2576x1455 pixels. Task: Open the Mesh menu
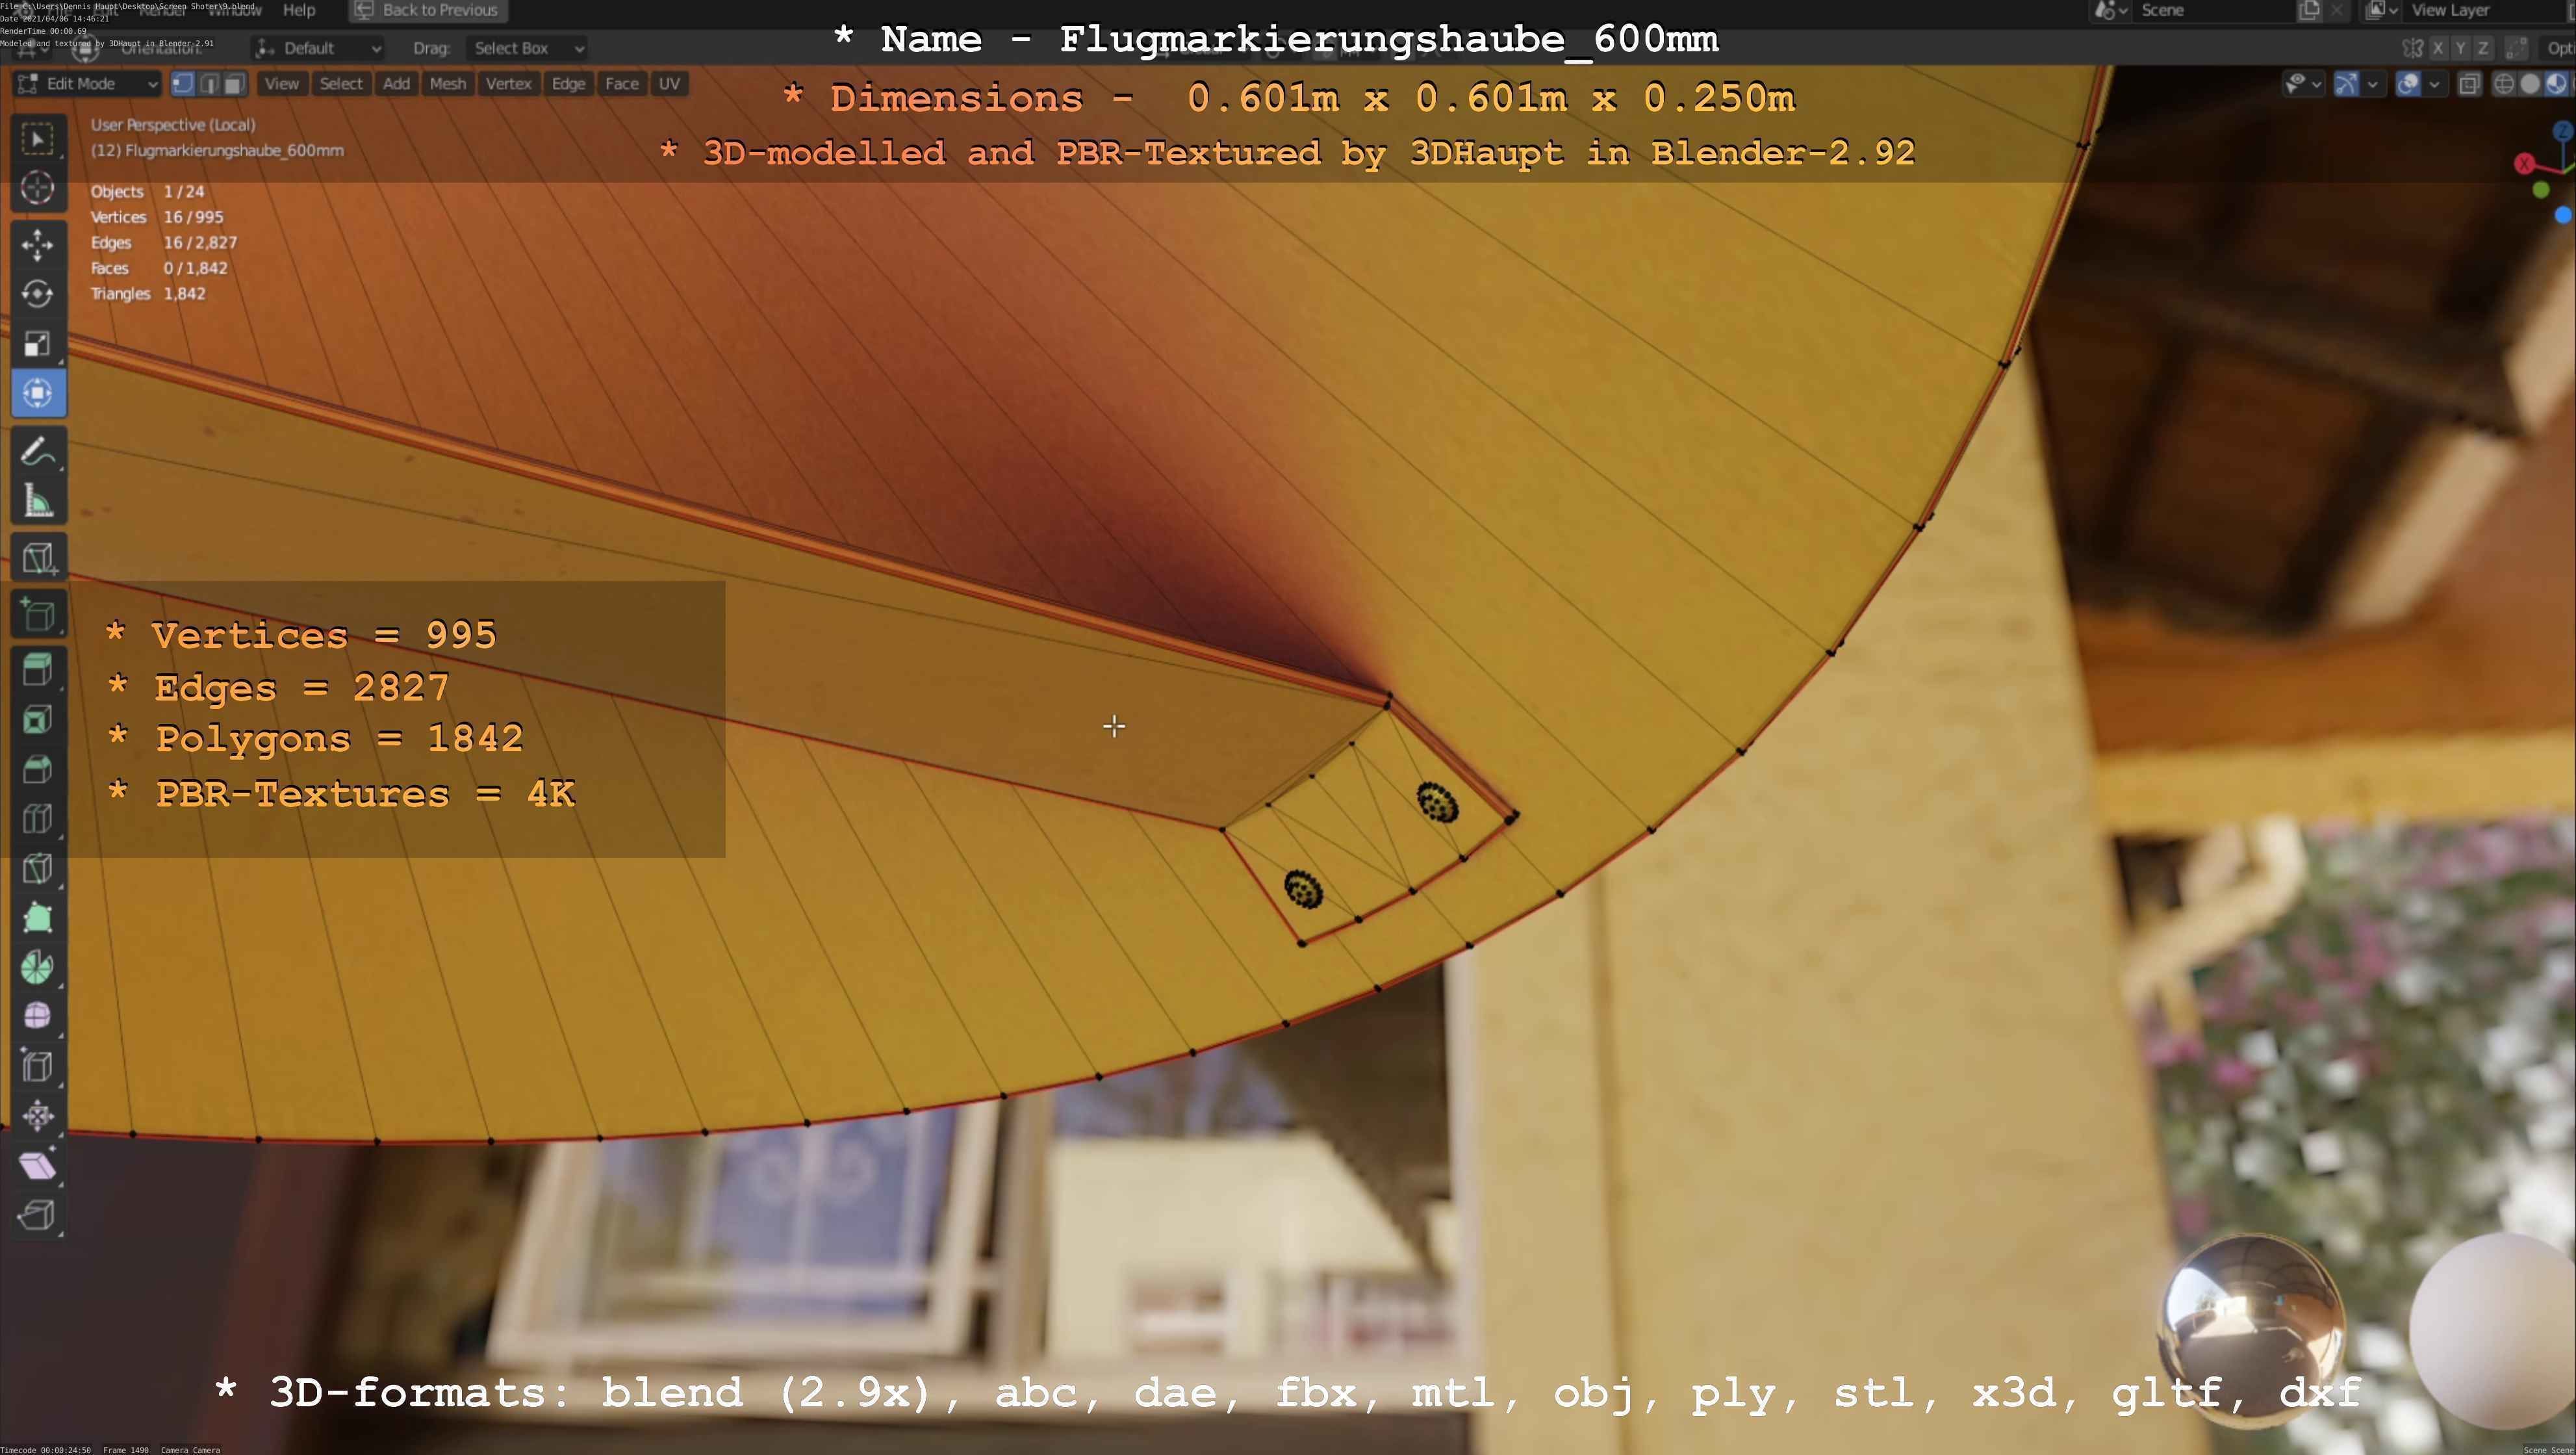447,84
